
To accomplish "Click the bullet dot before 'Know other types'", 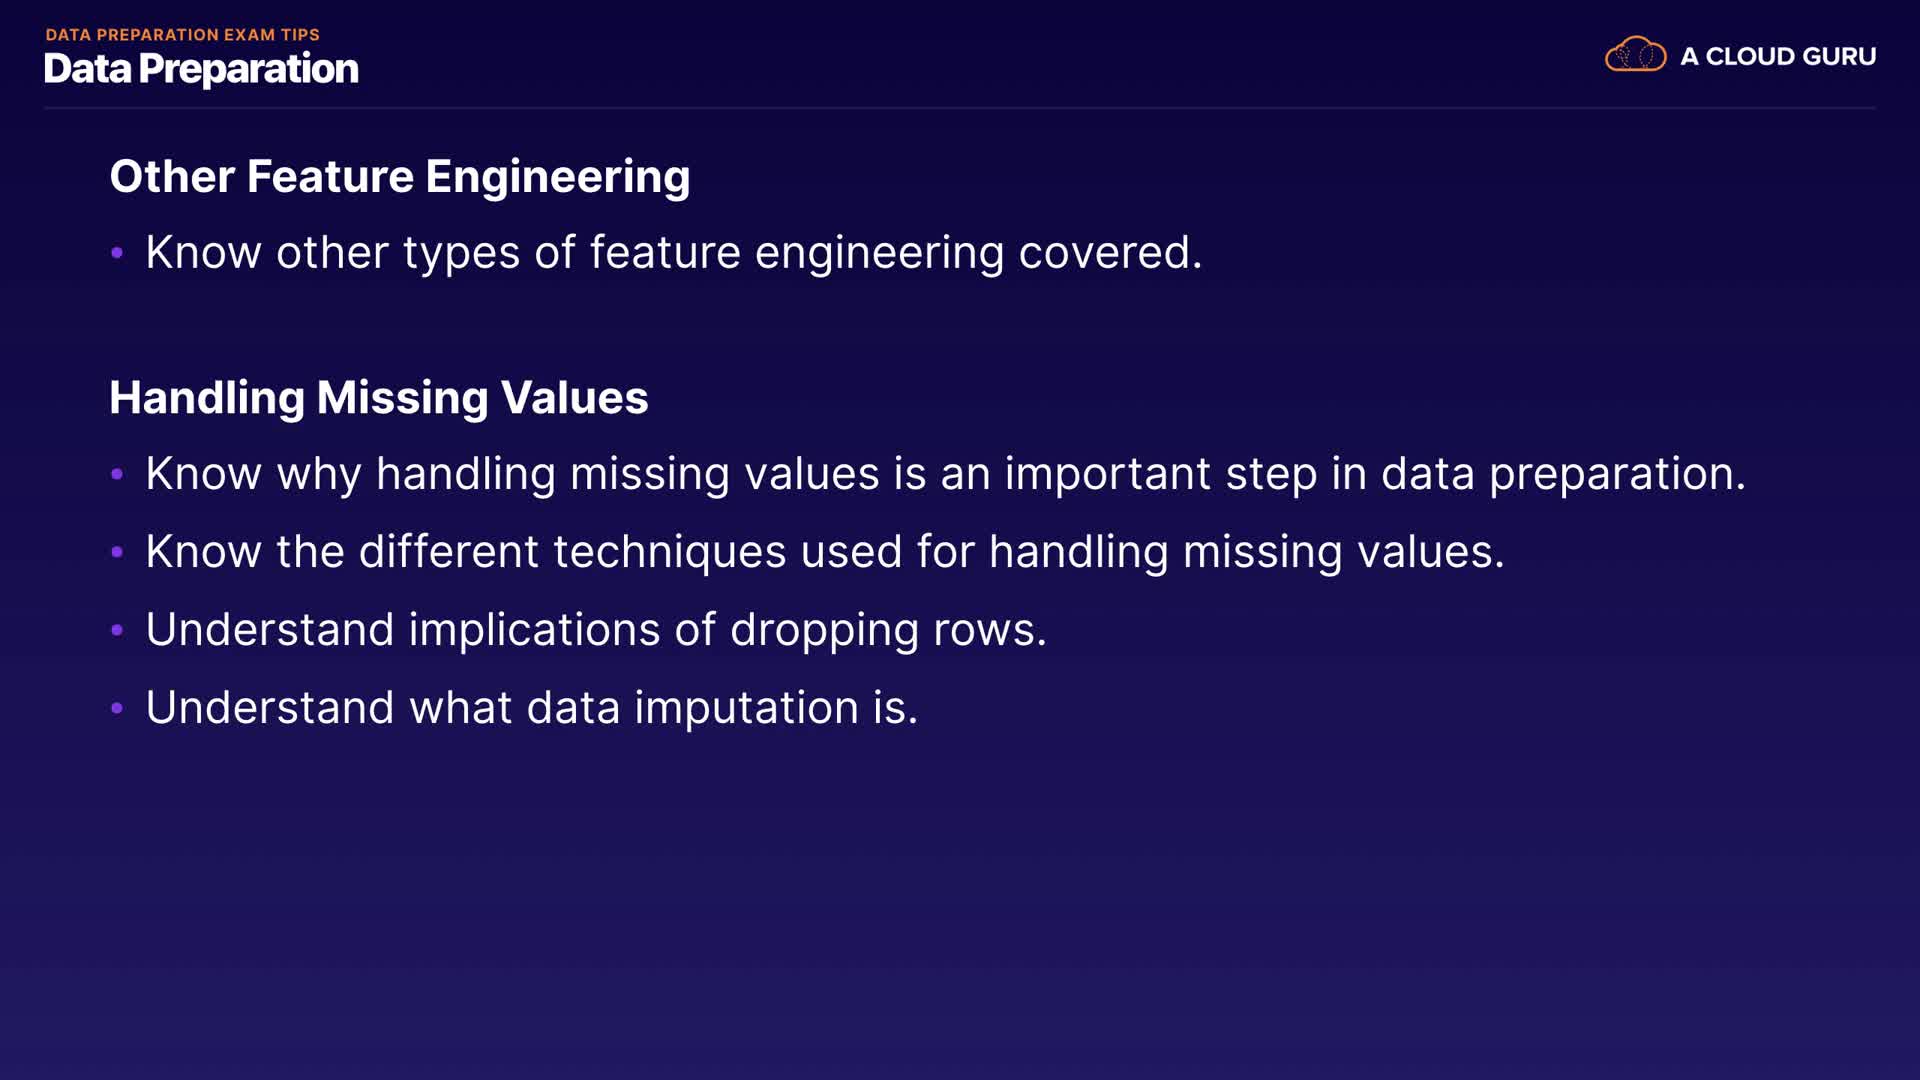I will (x=117, y=253).
